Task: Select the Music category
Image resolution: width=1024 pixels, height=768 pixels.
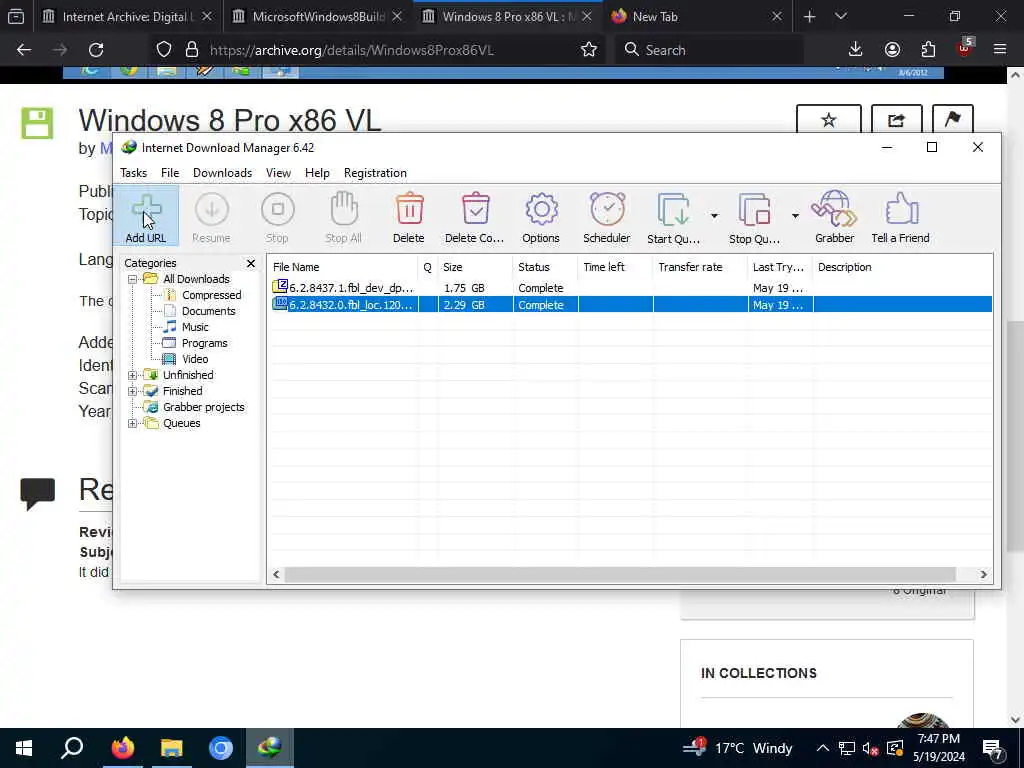Action: [x=195, y=327]
